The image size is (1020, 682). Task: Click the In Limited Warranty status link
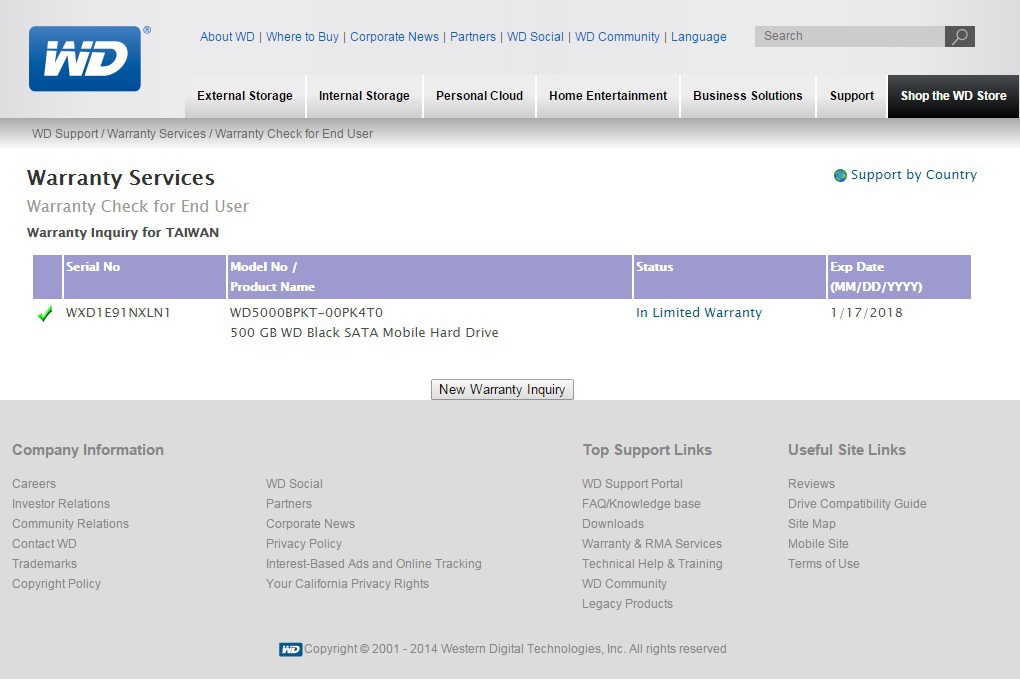[699, 313]
